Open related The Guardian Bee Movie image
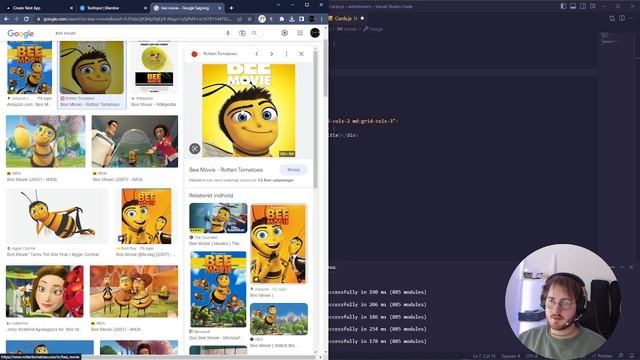640x360 pixels. [x=218, y=218]
